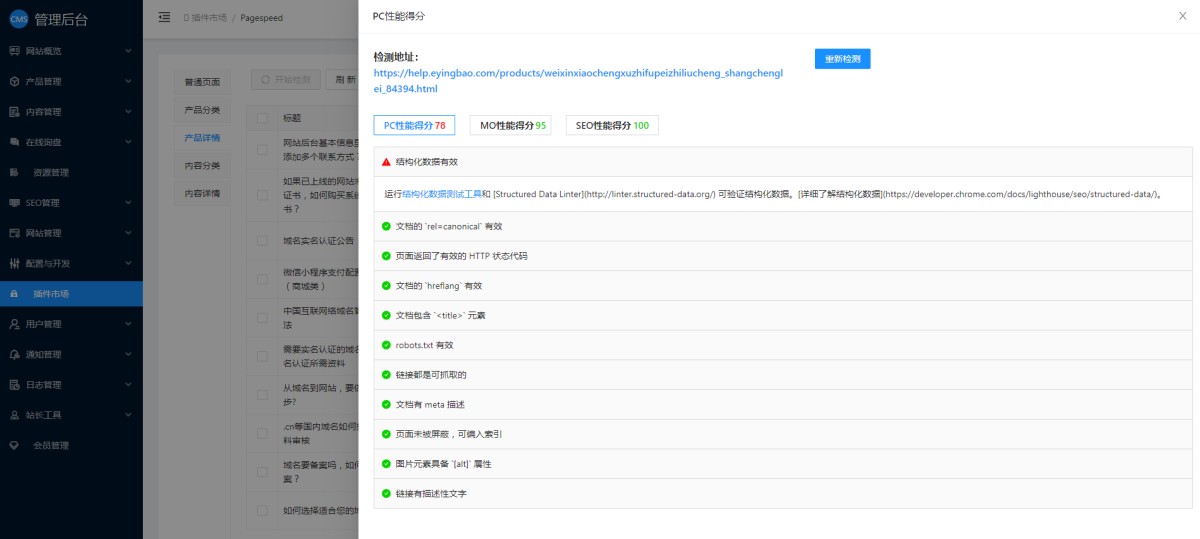This screenshot has width=1200, height=539.
Task: Click the 产品管理 cube icon in the sidebar
Action: pyautogui.click(x=14, y=81)
